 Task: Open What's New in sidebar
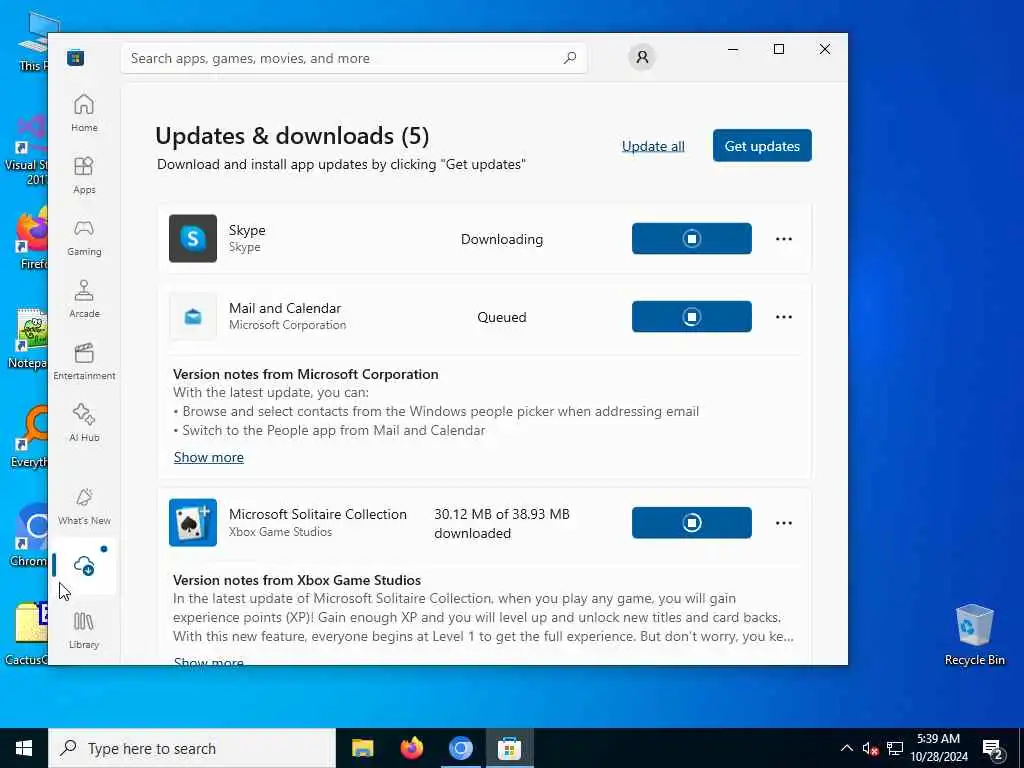coord(84,506)
